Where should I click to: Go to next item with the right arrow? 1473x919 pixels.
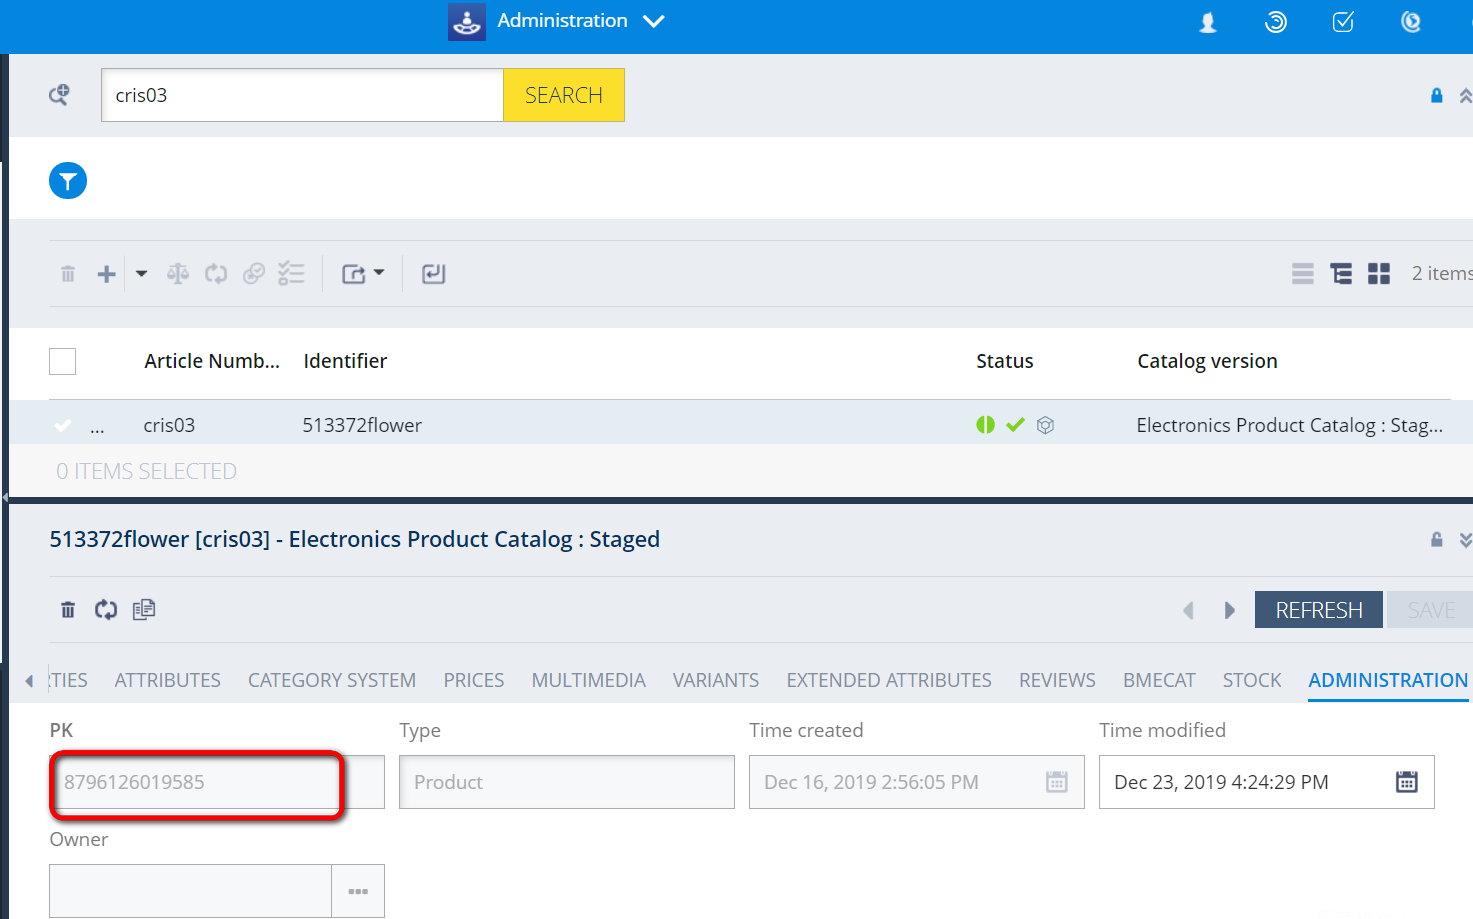click(x=1229, y=610)
